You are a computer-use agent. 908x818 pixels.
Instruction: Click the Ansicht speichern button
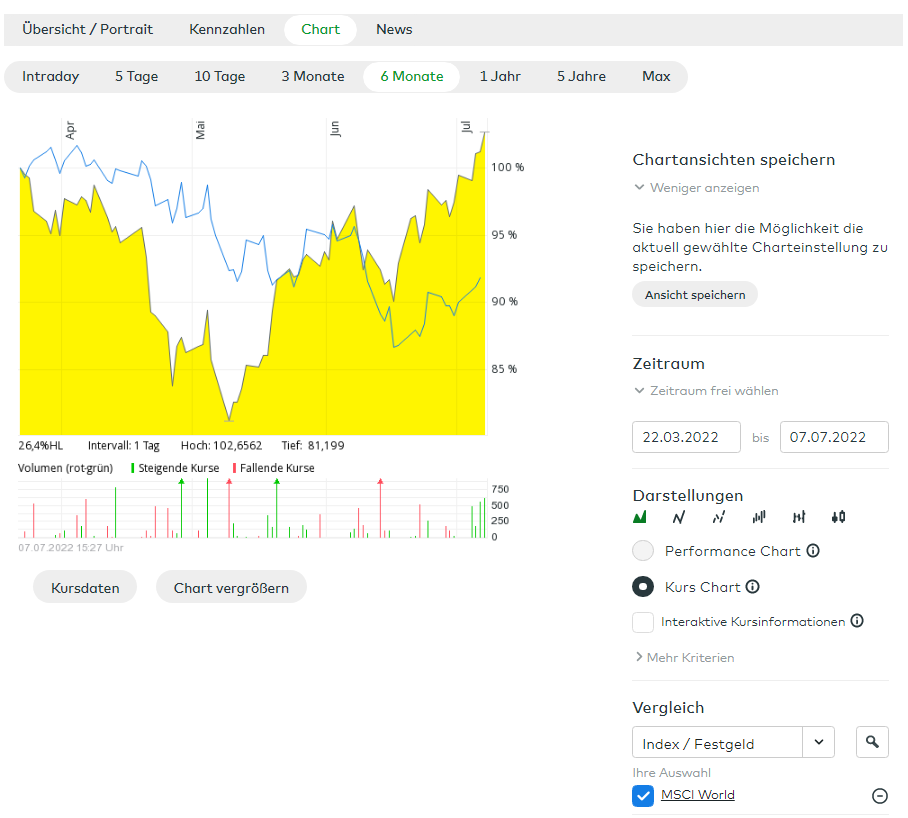695,295
